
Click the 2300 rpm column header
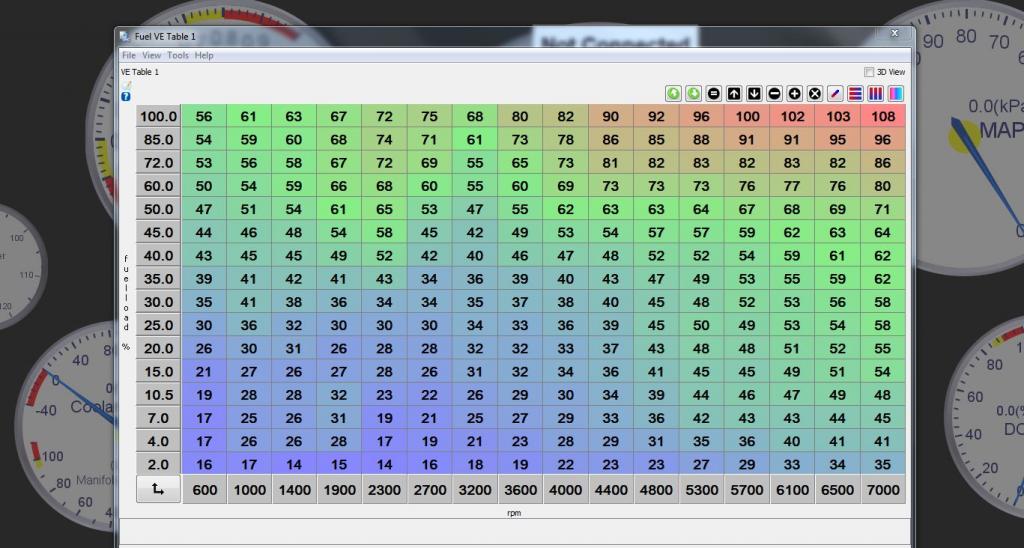point(385,490)
